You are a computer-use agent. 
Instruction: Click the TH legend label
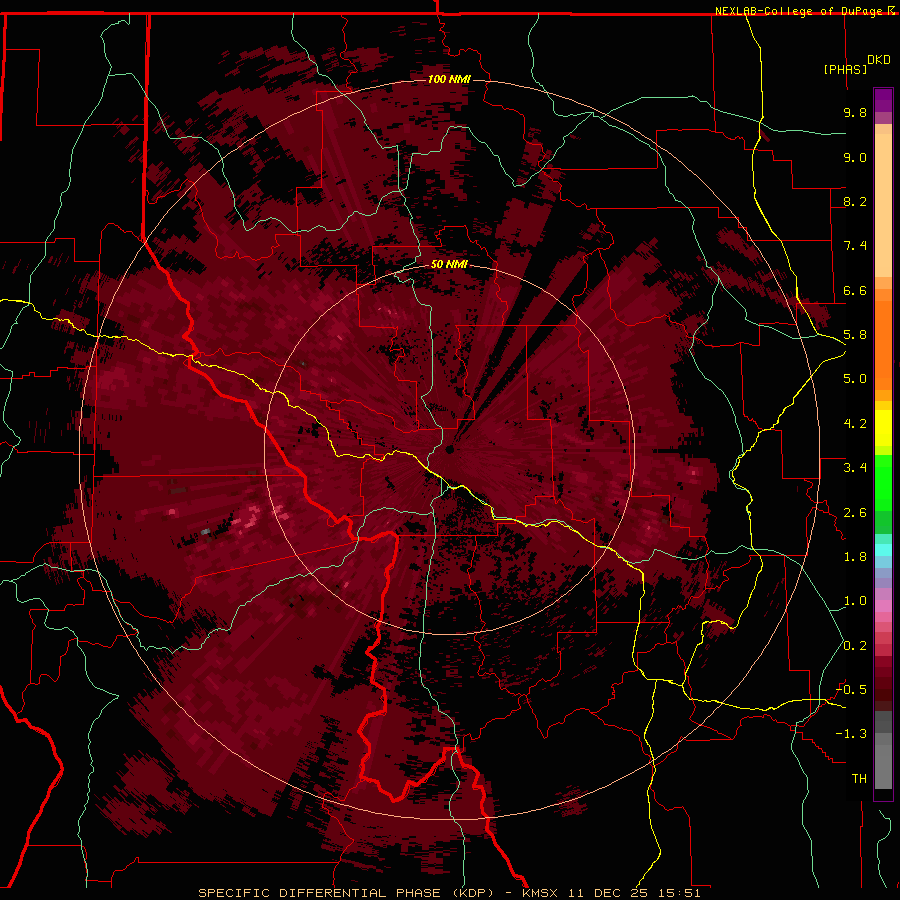[x=859, y=779]
